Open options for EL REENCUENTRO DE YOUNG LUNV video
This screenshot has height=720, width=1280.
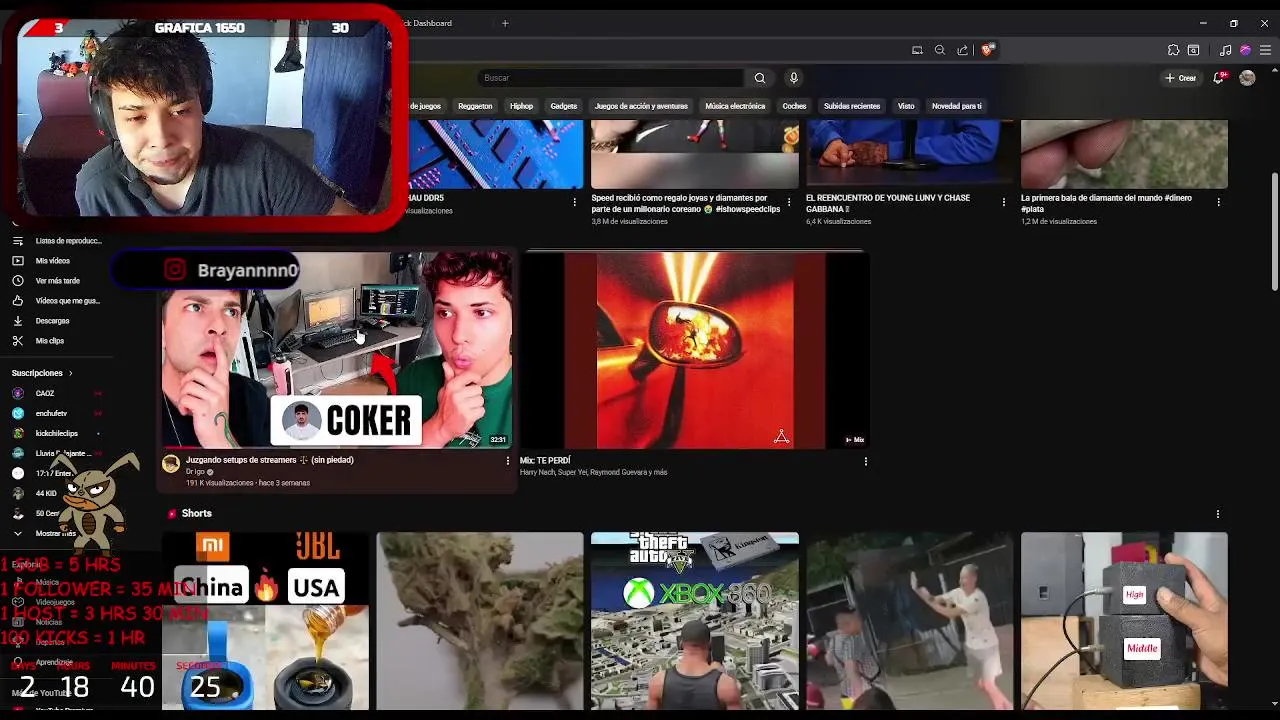point(1004,202)
